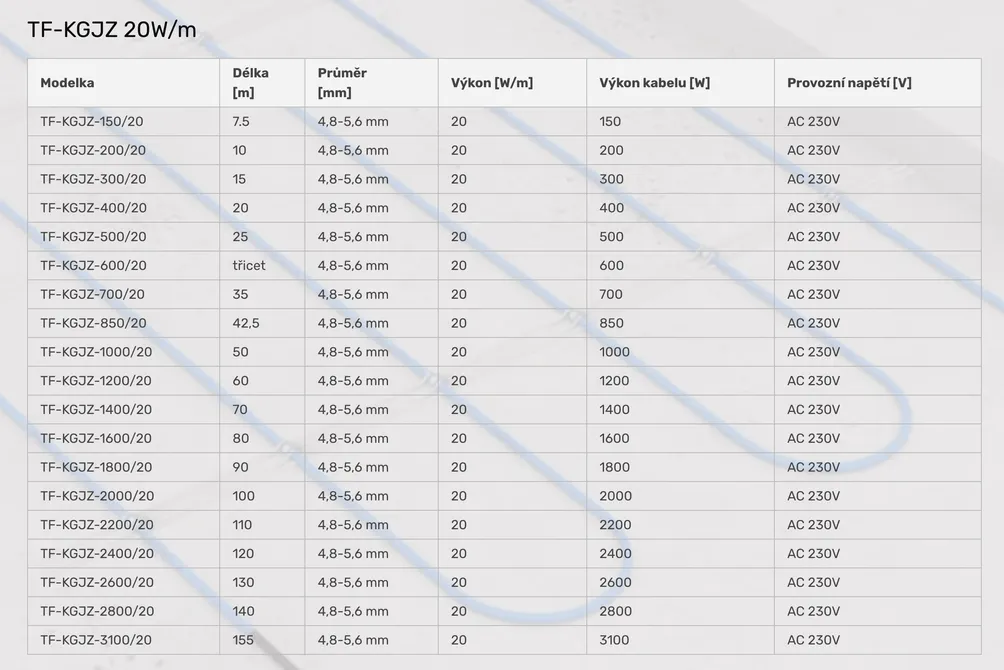This screenshot has height=670, width=1004.
Task: Click the 7.5 length cell
Action: (x=241, y=122)
